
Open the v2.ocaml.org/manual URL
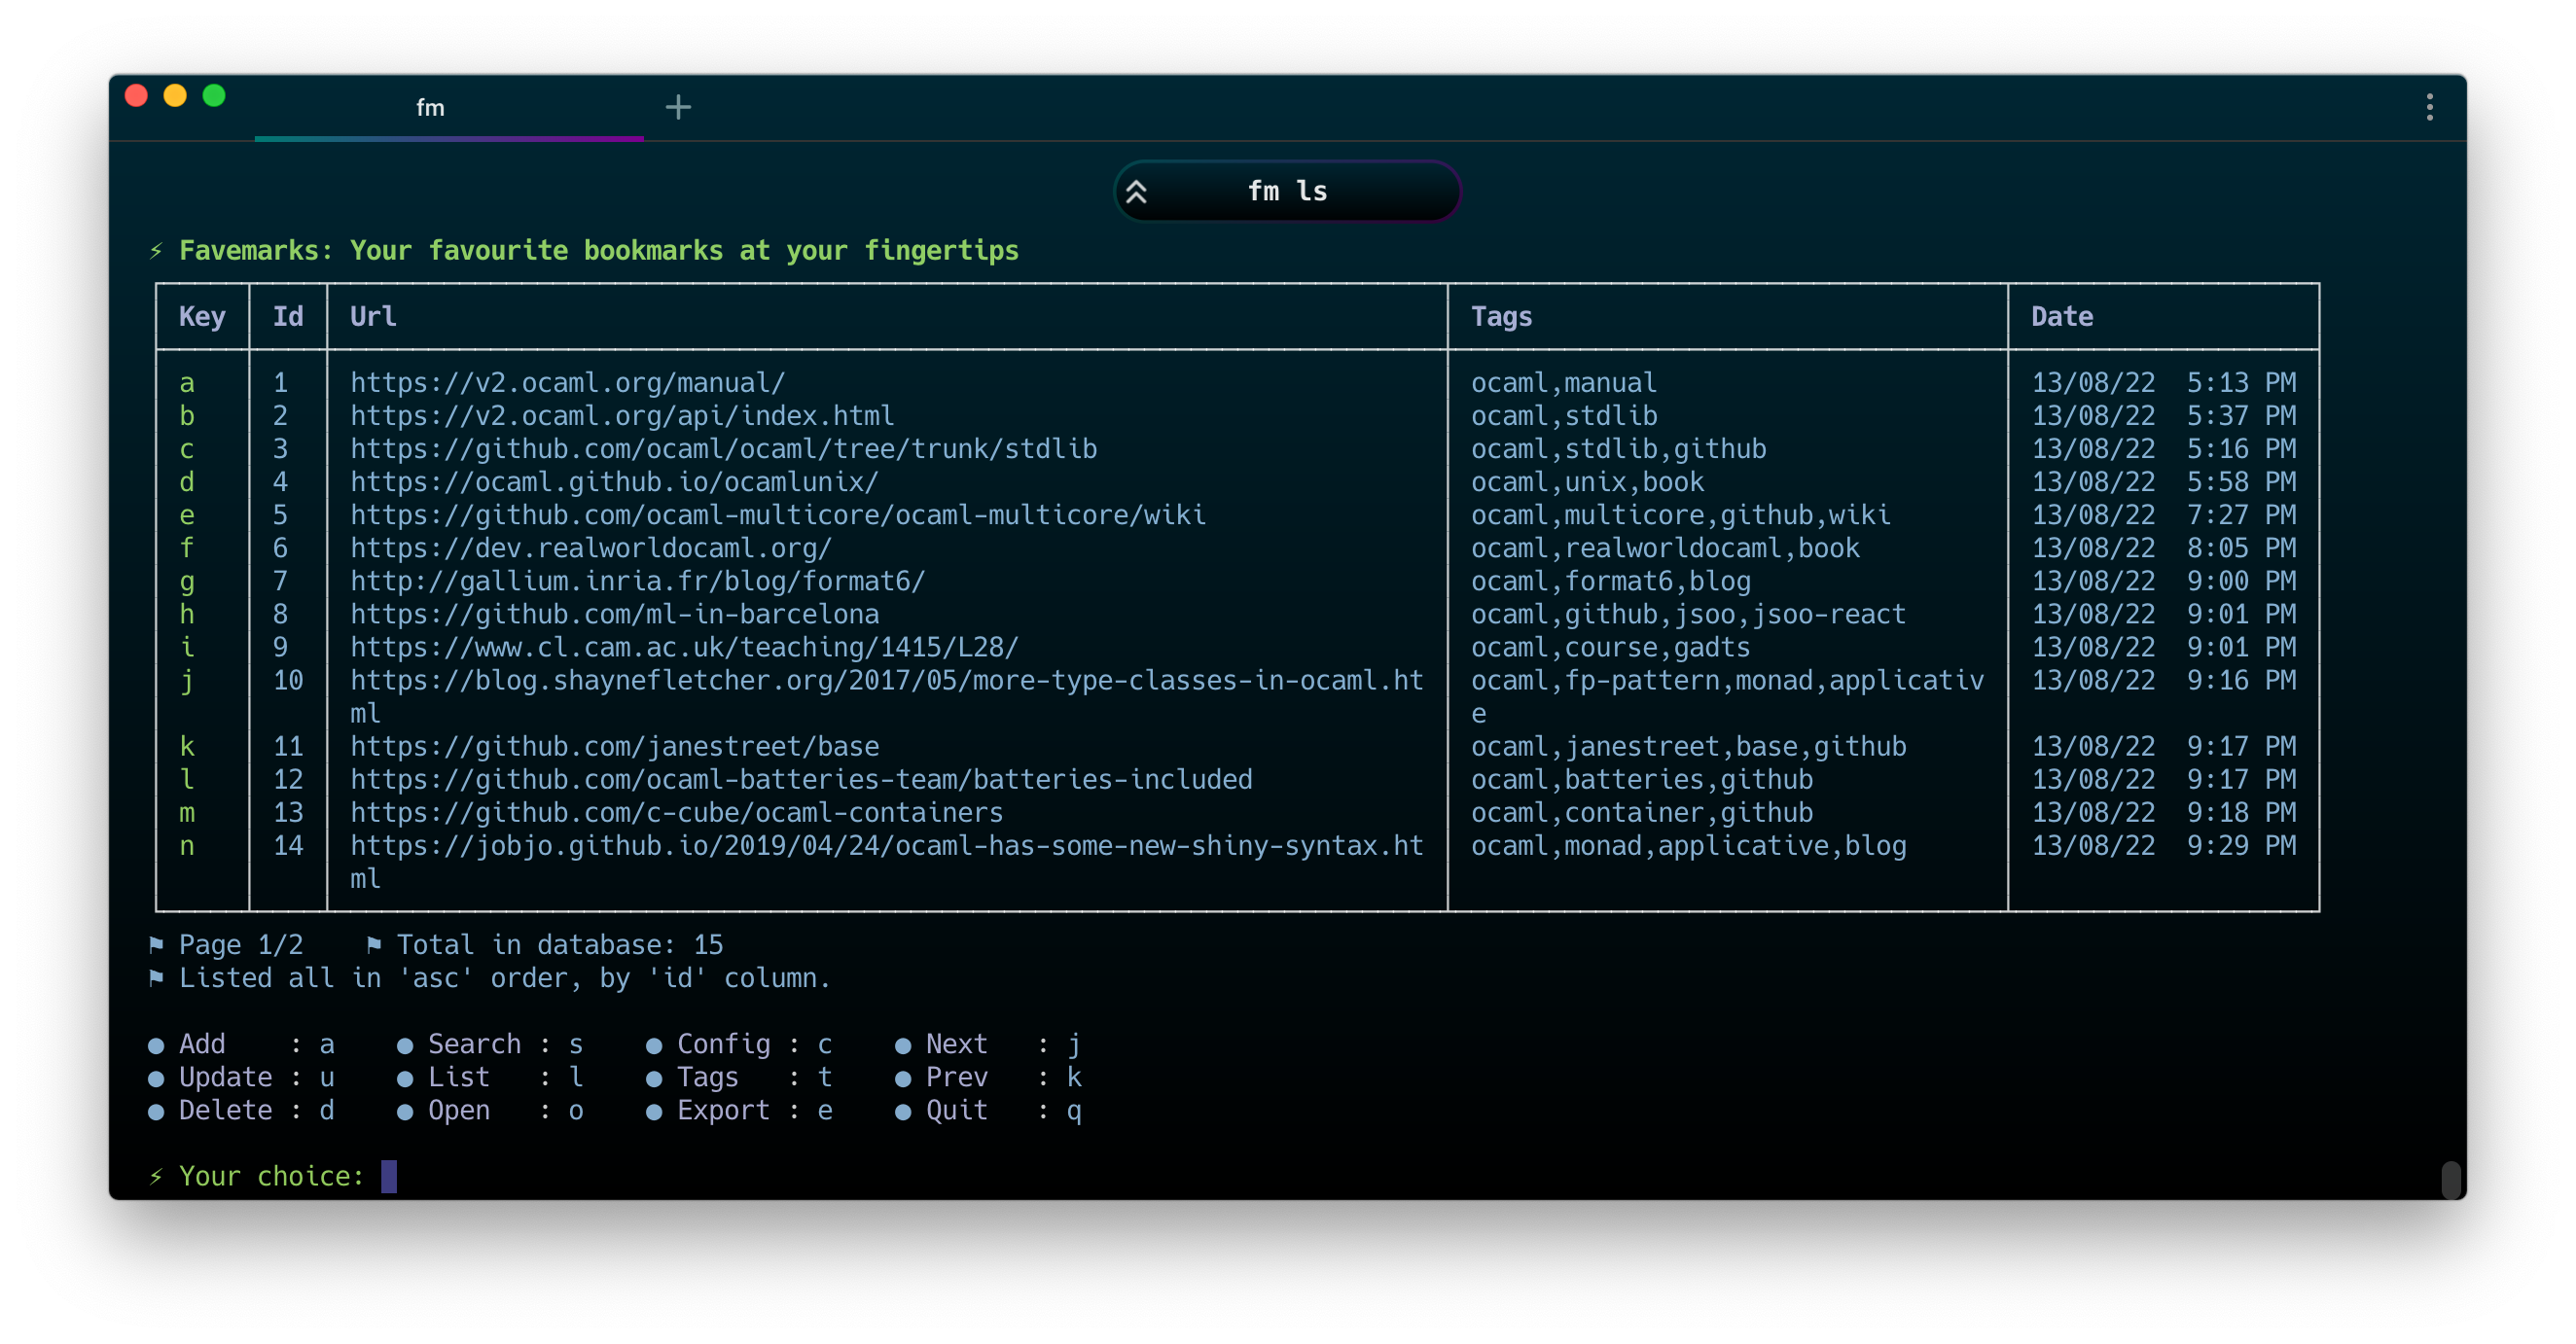pyautogui.click(x=567, y=383)
